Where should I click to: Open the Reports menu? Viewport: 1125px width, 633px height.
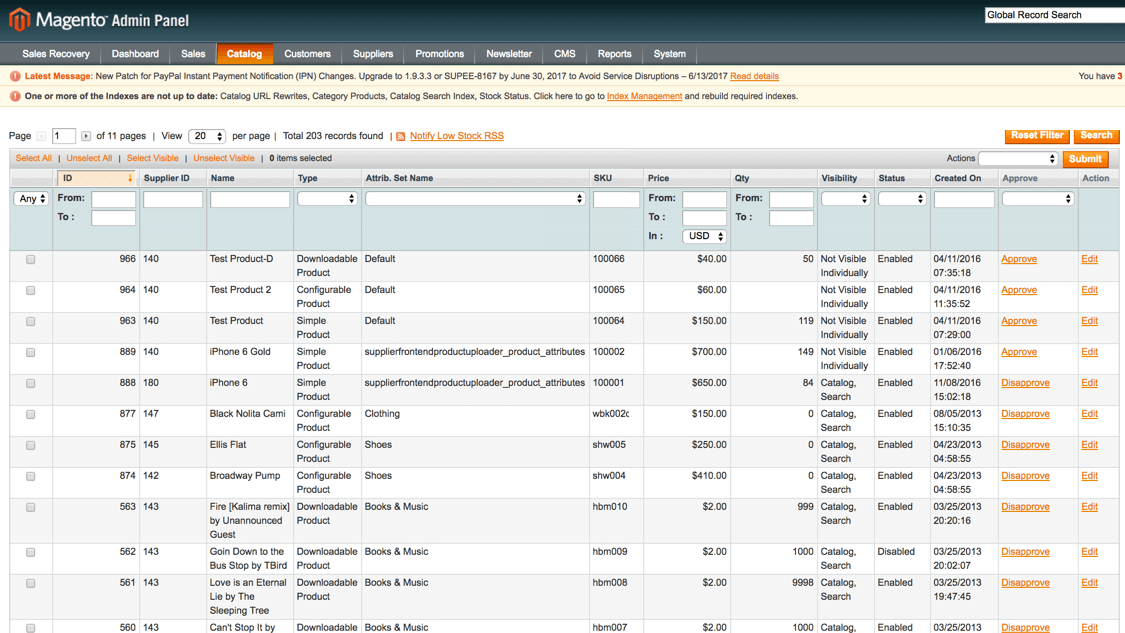tap(614, 54)
